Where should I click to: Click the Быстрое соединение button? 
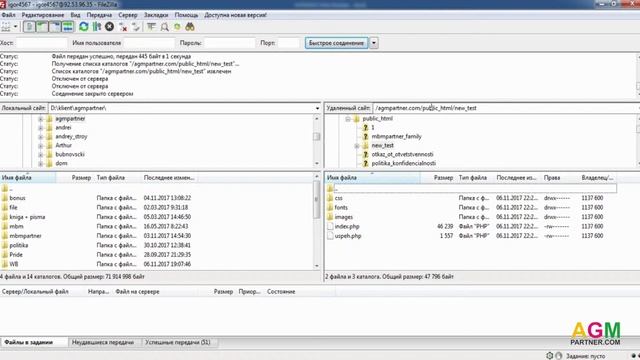pyautogui.click(x=336, y=43)
